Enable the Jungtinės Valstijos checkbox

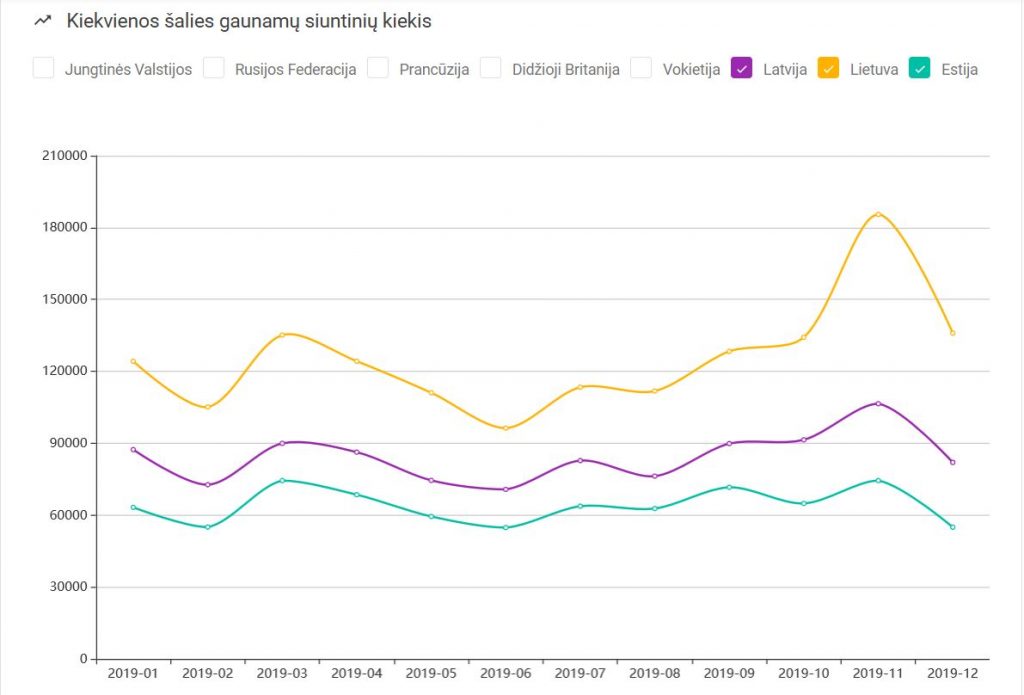tap(43, 68)
